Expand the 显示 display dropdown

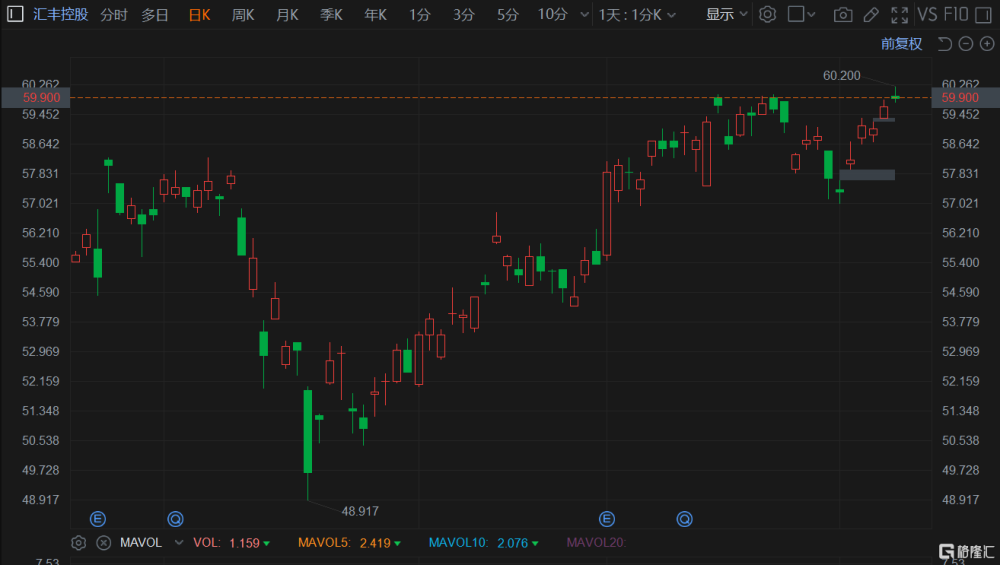tap(726, 14)
